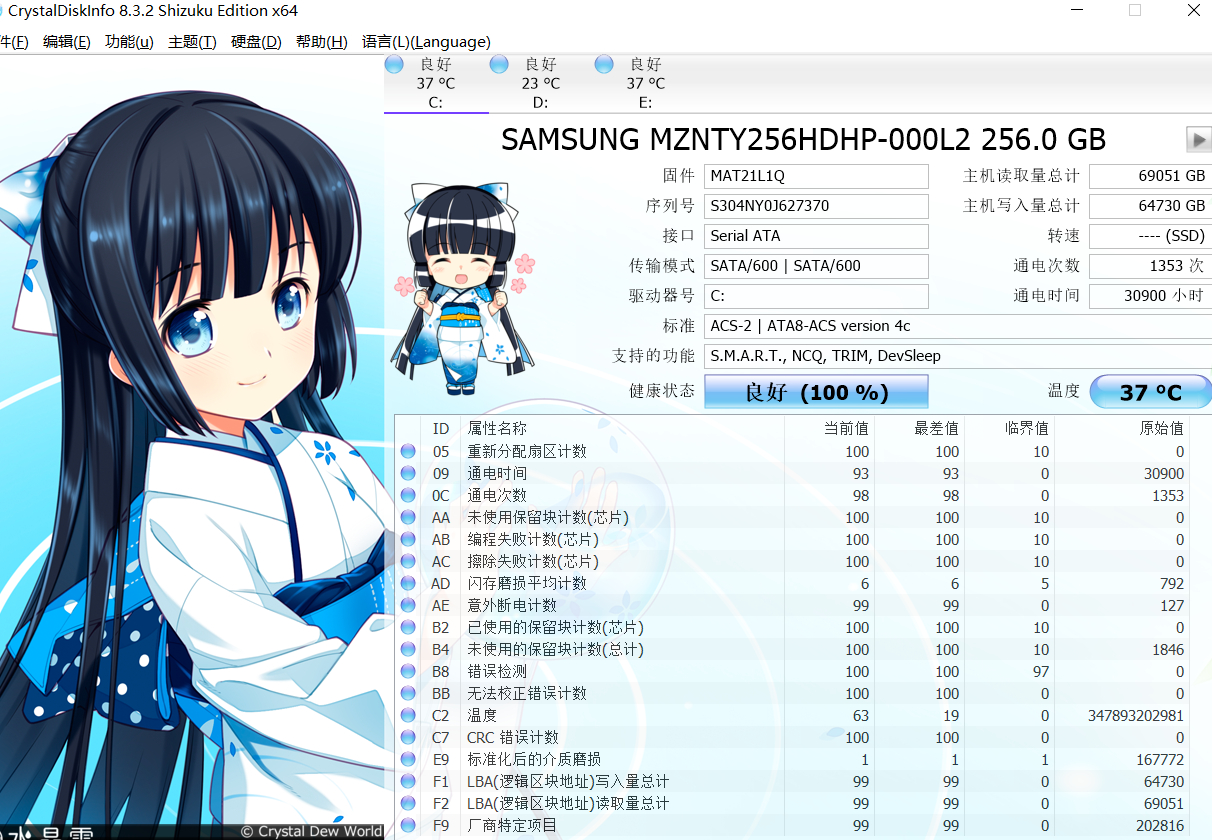Click the chibi Shizuku character image

[x=462, y=290]
